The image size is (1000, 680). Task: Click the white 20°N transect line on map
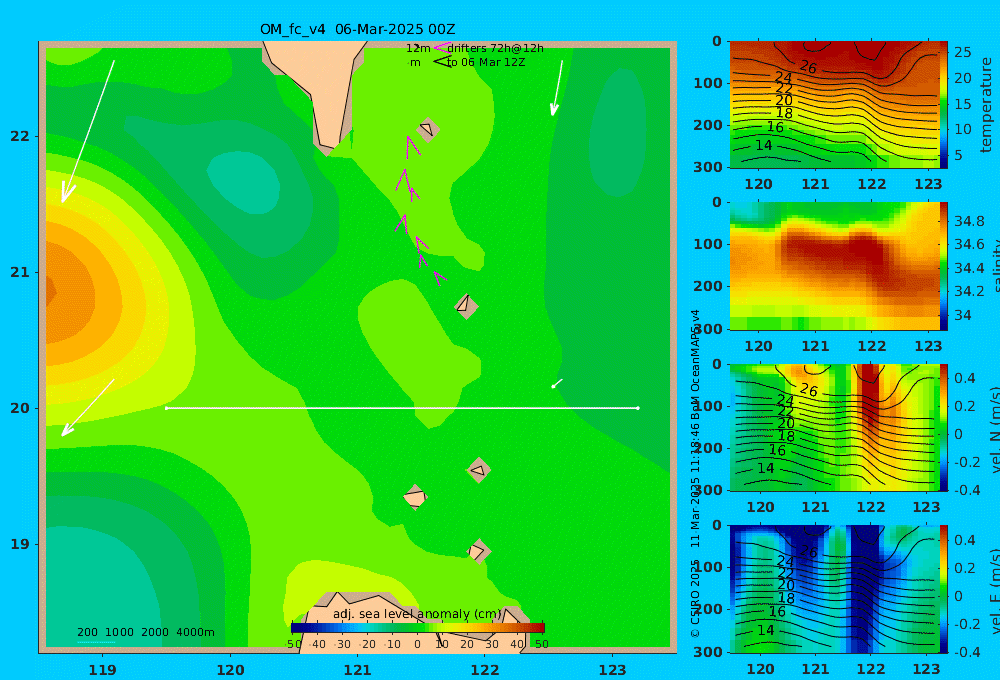coord(402,408)
